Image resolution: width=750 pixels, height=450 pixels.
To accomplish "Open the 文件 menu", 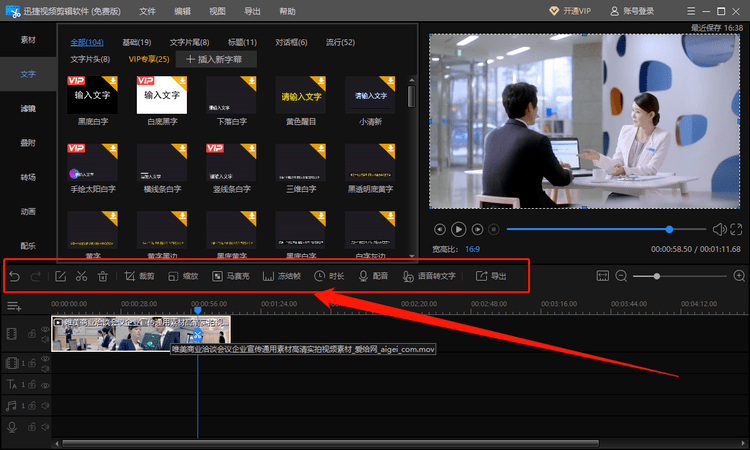I will click(147, 11).
